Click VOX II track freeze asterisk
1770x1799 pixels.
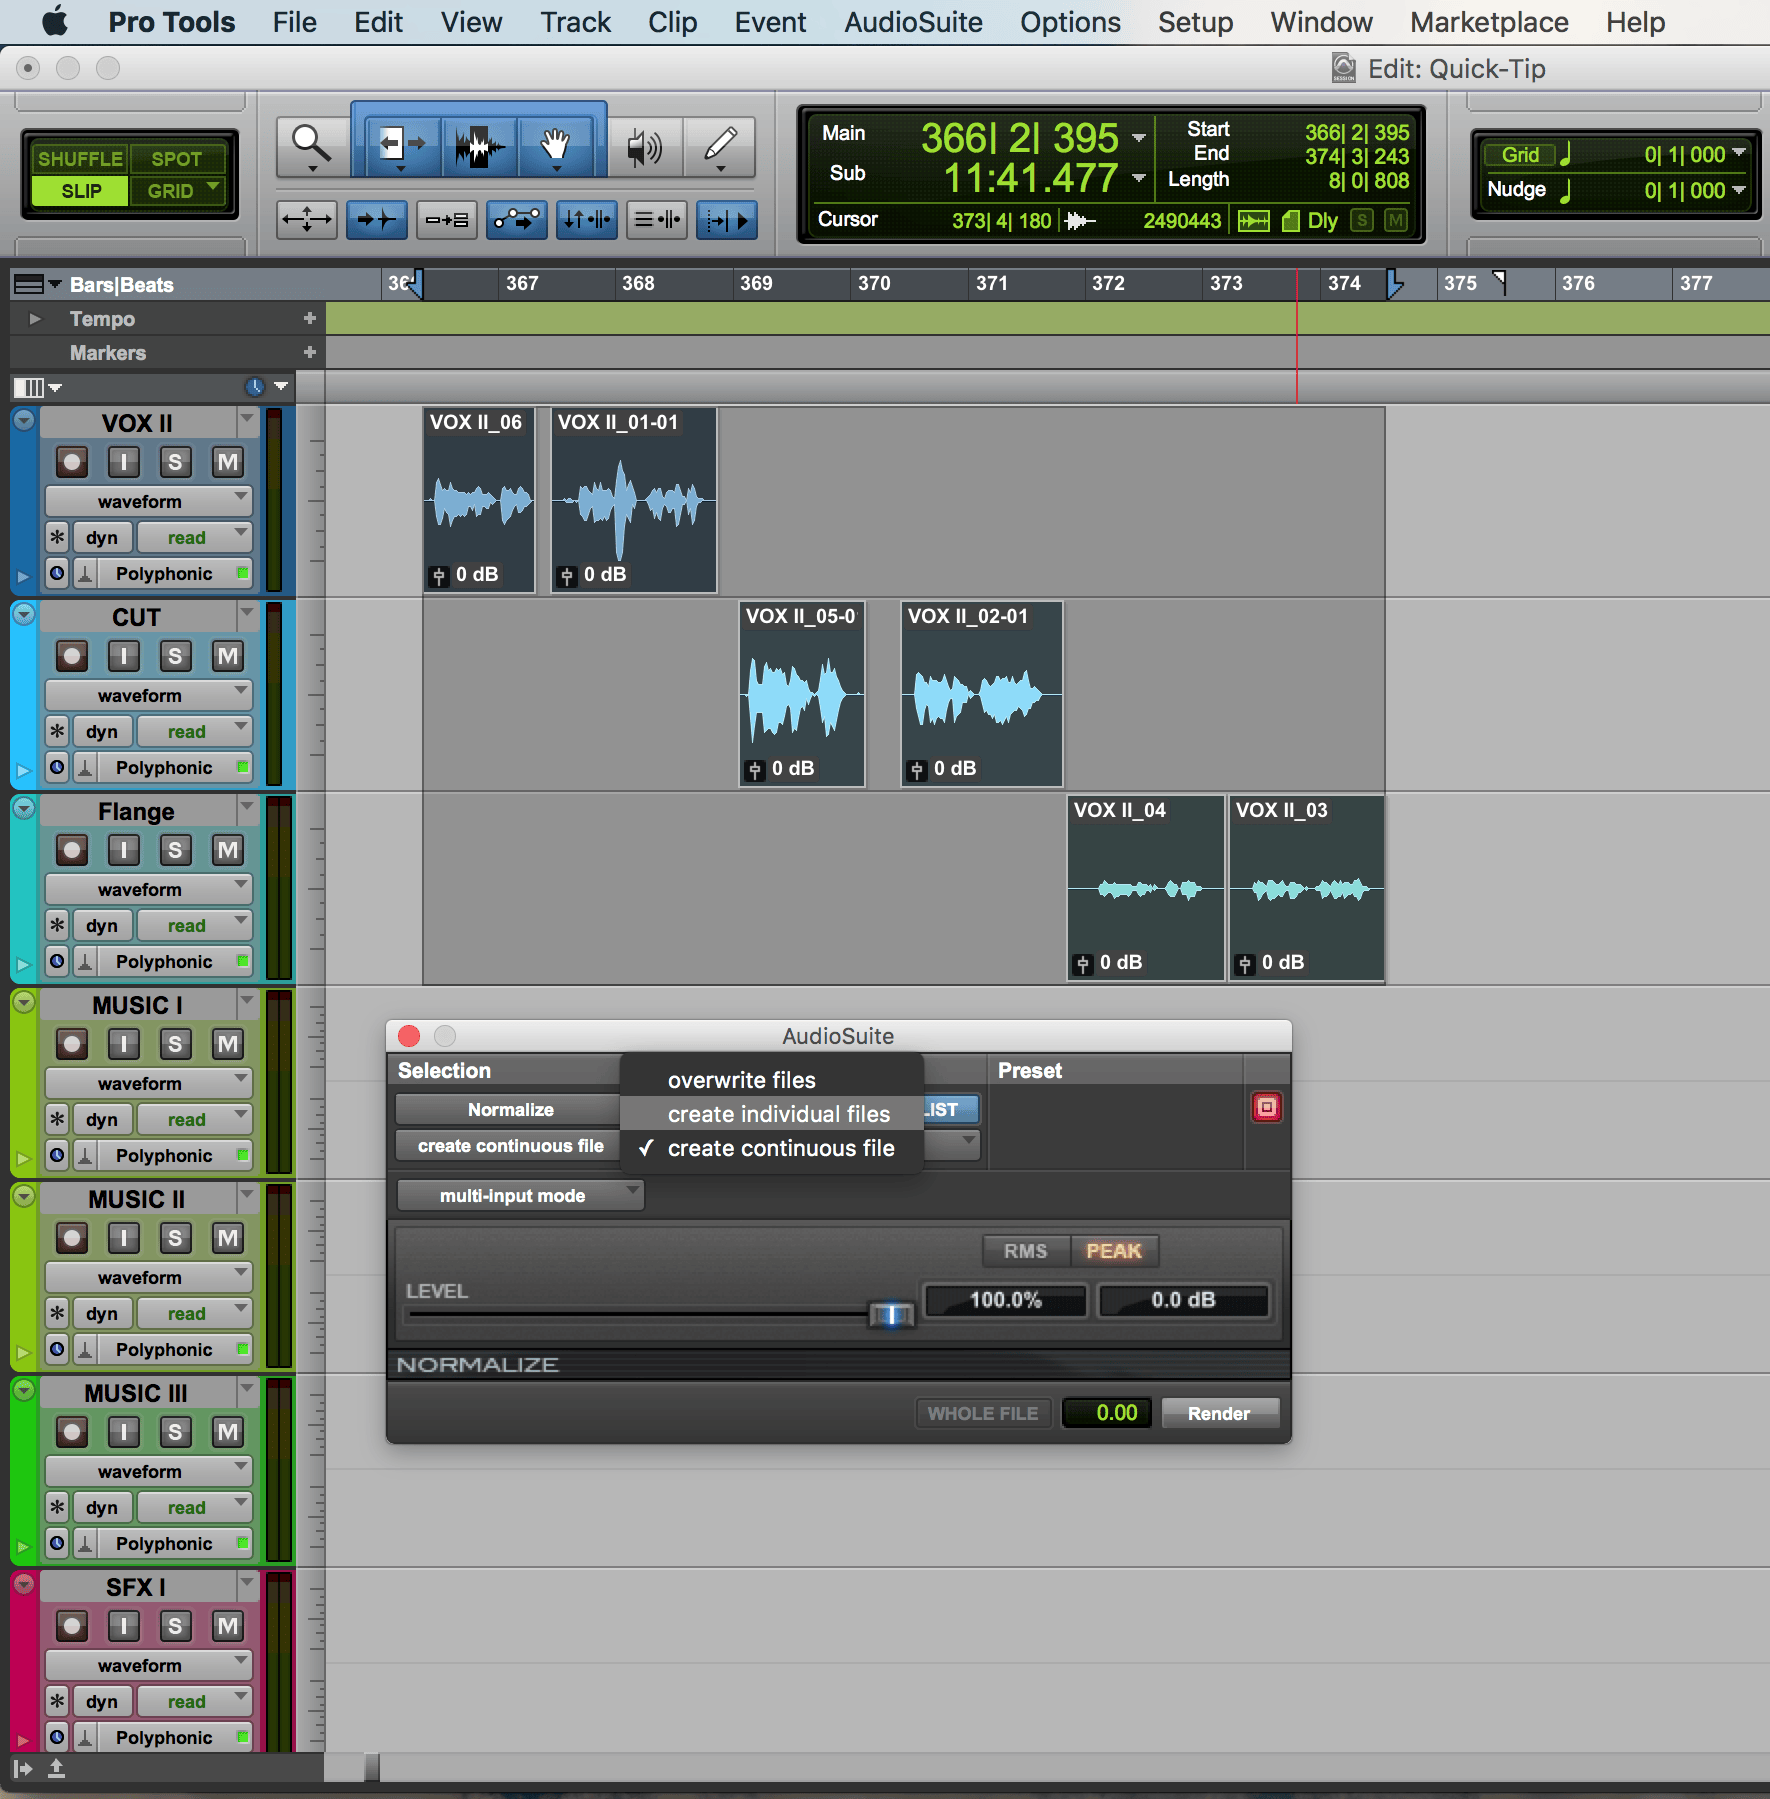[x=57, y=537]
